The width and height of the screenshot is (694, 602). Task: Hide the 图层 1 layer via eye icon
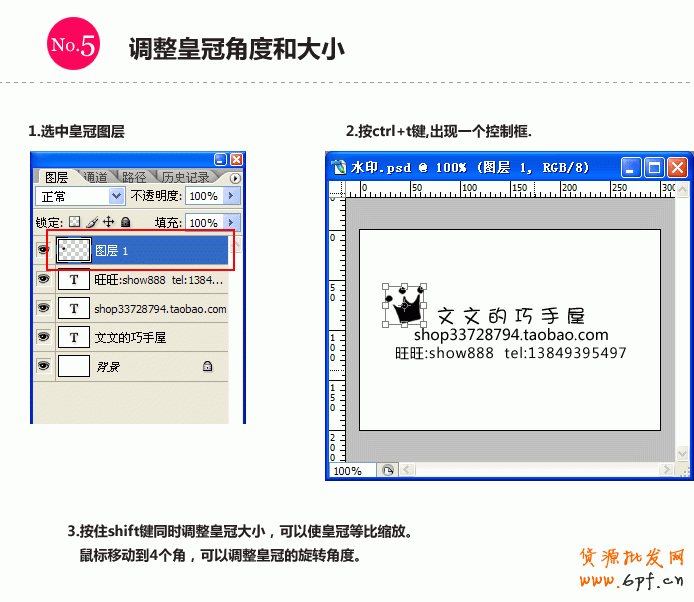click(x=43, y=250)
